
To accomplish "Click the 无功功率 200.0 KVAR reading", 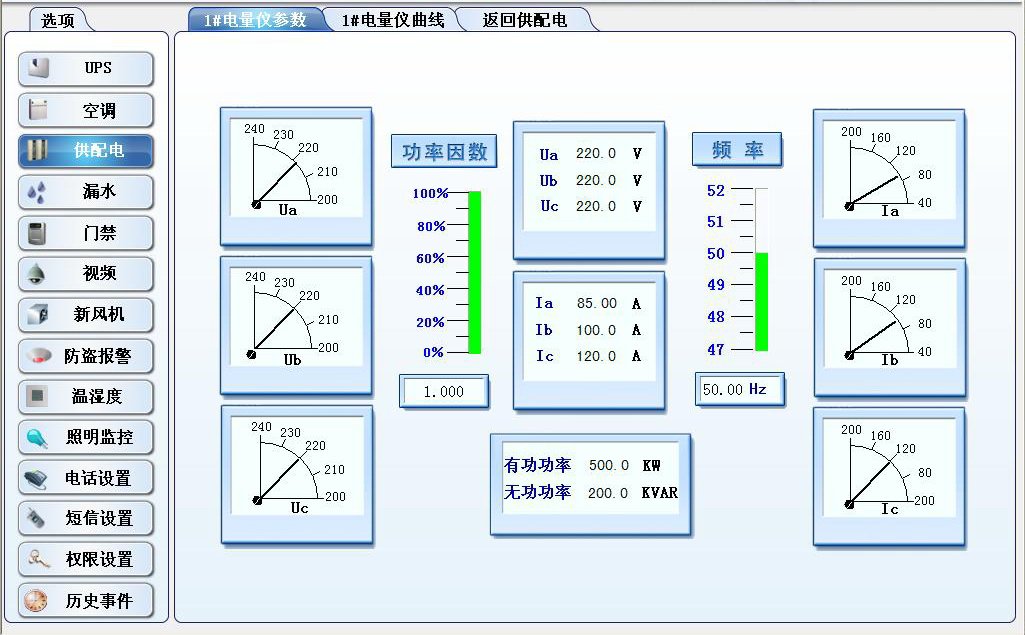I will tap(591, 492).
